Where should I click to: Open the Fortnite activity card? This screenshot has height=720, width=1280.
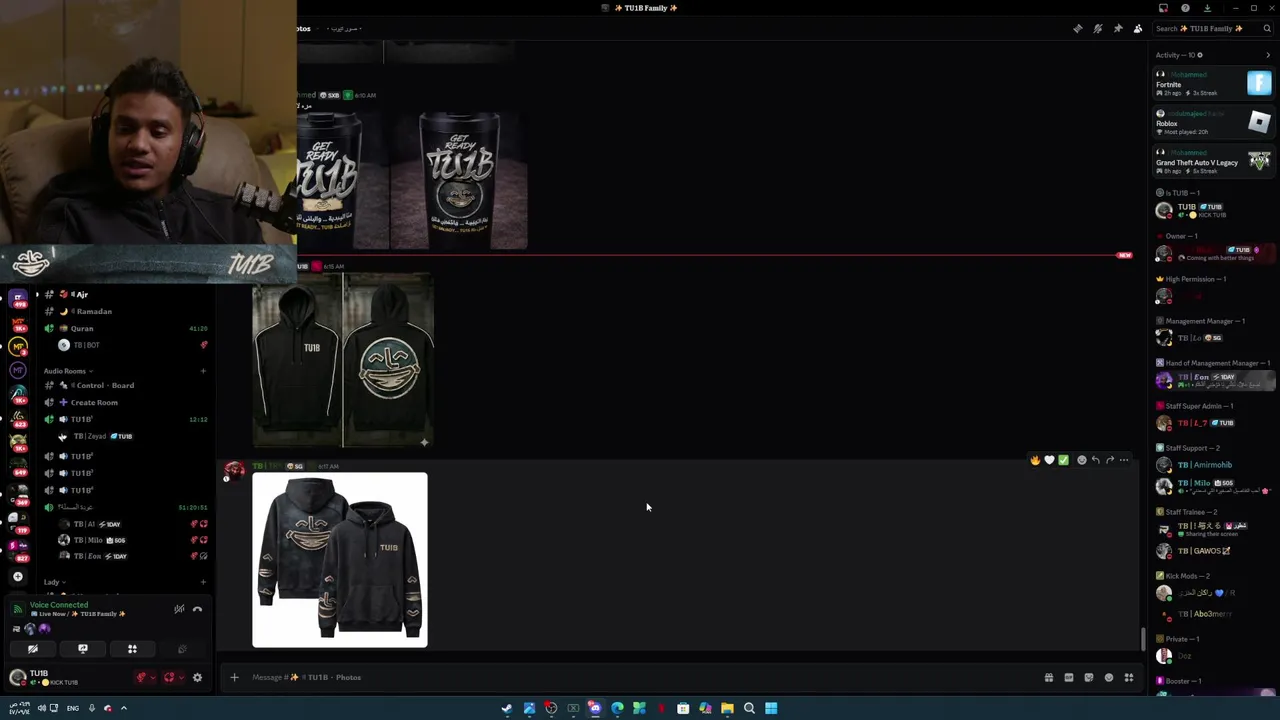[x=1213, y=84]
